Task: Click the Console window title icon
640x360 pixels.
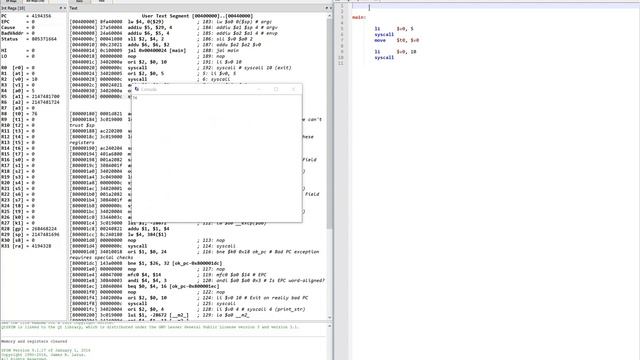Action: tap(137, 89)
